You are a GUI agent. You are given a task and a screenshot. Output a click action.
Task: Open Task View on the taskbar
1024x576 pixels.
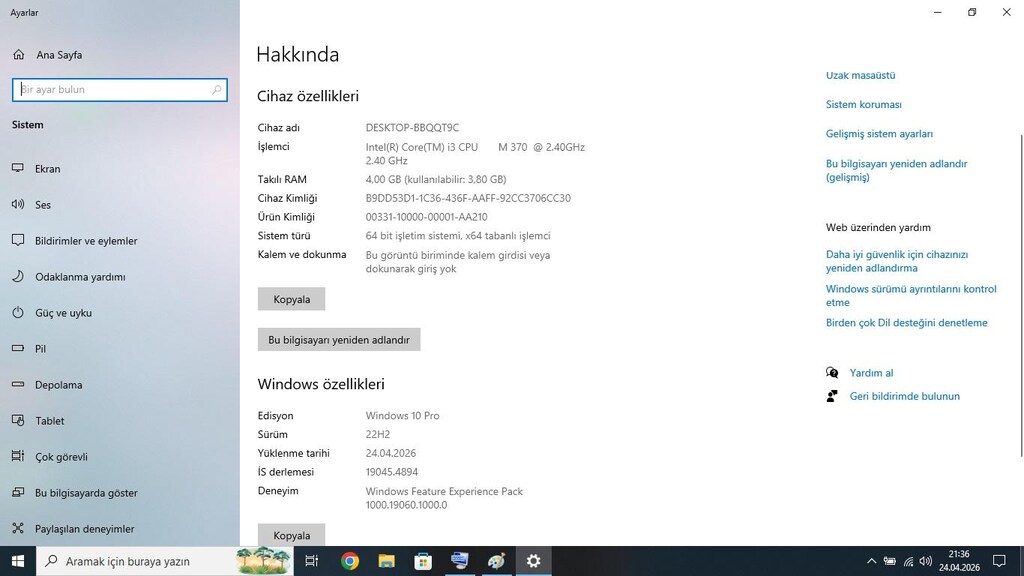[x=312, y=561]
